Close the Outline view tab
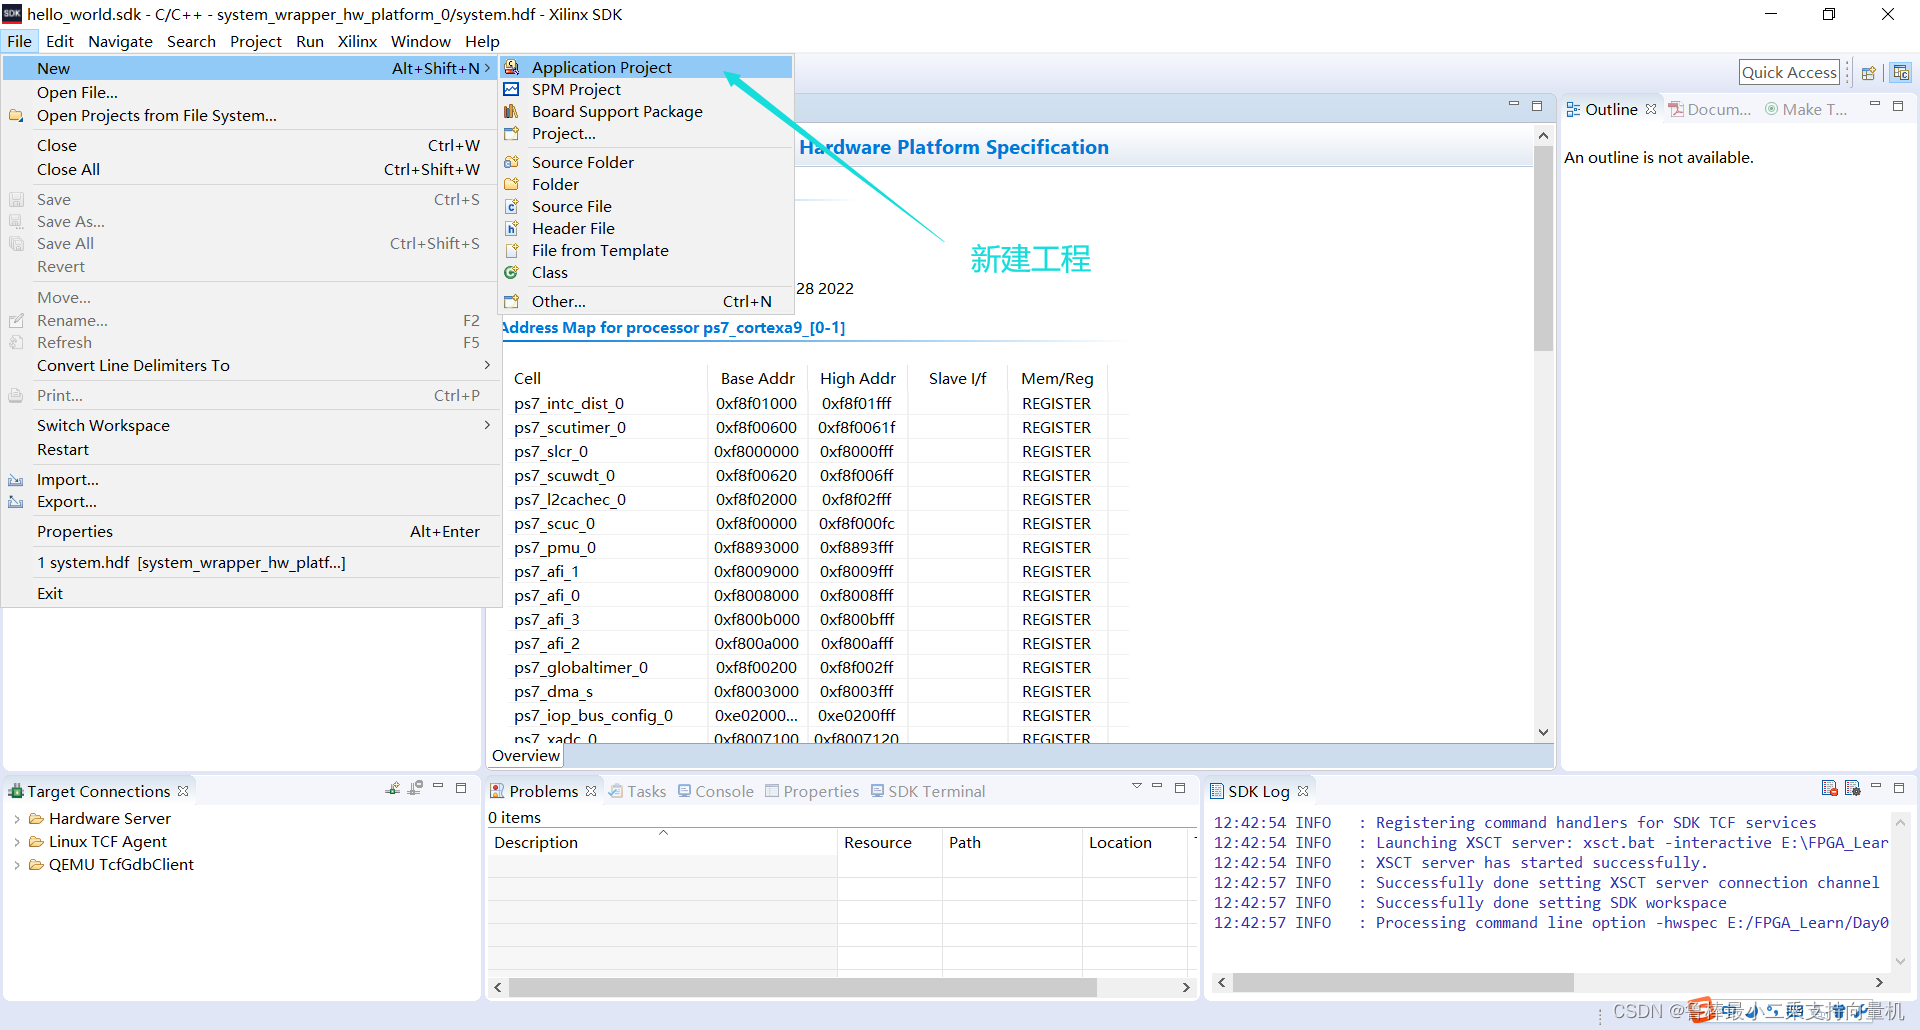The height and width of the screenshot is (1030, 1920). pos(1651,109)
